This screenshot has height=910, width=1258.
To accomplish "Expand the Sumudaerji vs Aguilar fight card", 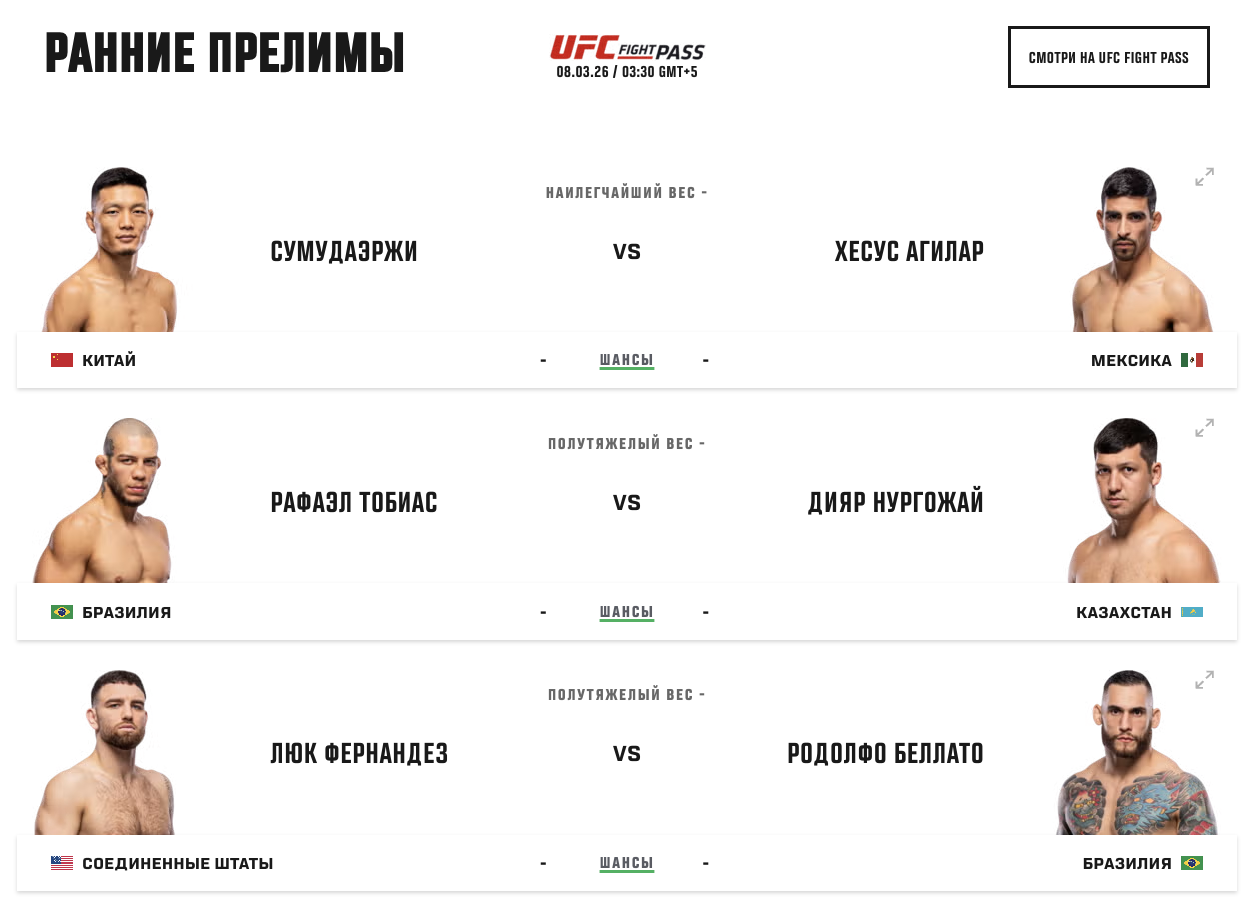I will tap(1204, 177).
